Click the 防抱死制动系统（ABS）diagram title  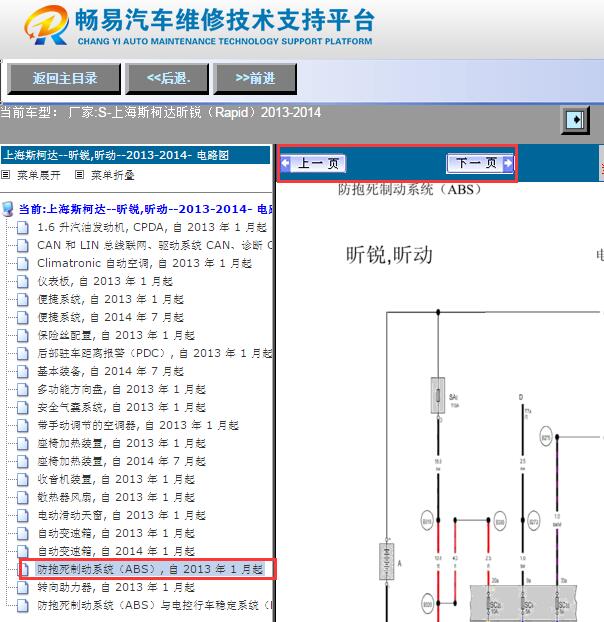coord(409,189)
